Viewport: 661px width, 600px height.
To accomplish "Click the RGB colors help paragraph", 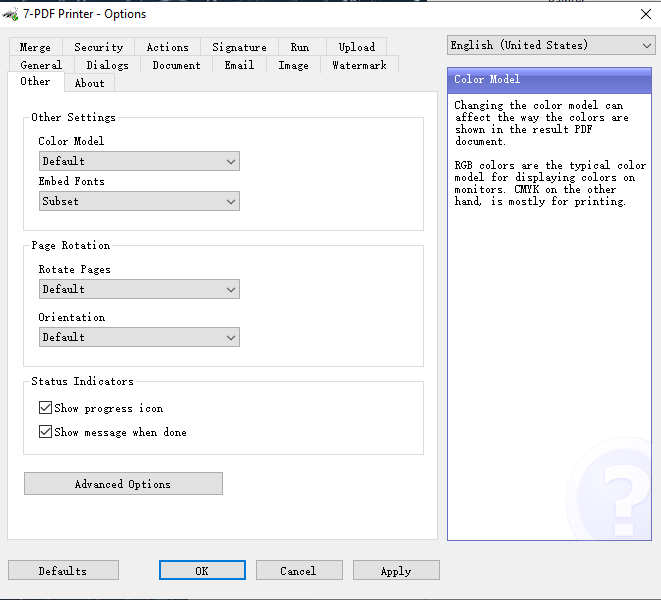I will click(x=550, y=183).
